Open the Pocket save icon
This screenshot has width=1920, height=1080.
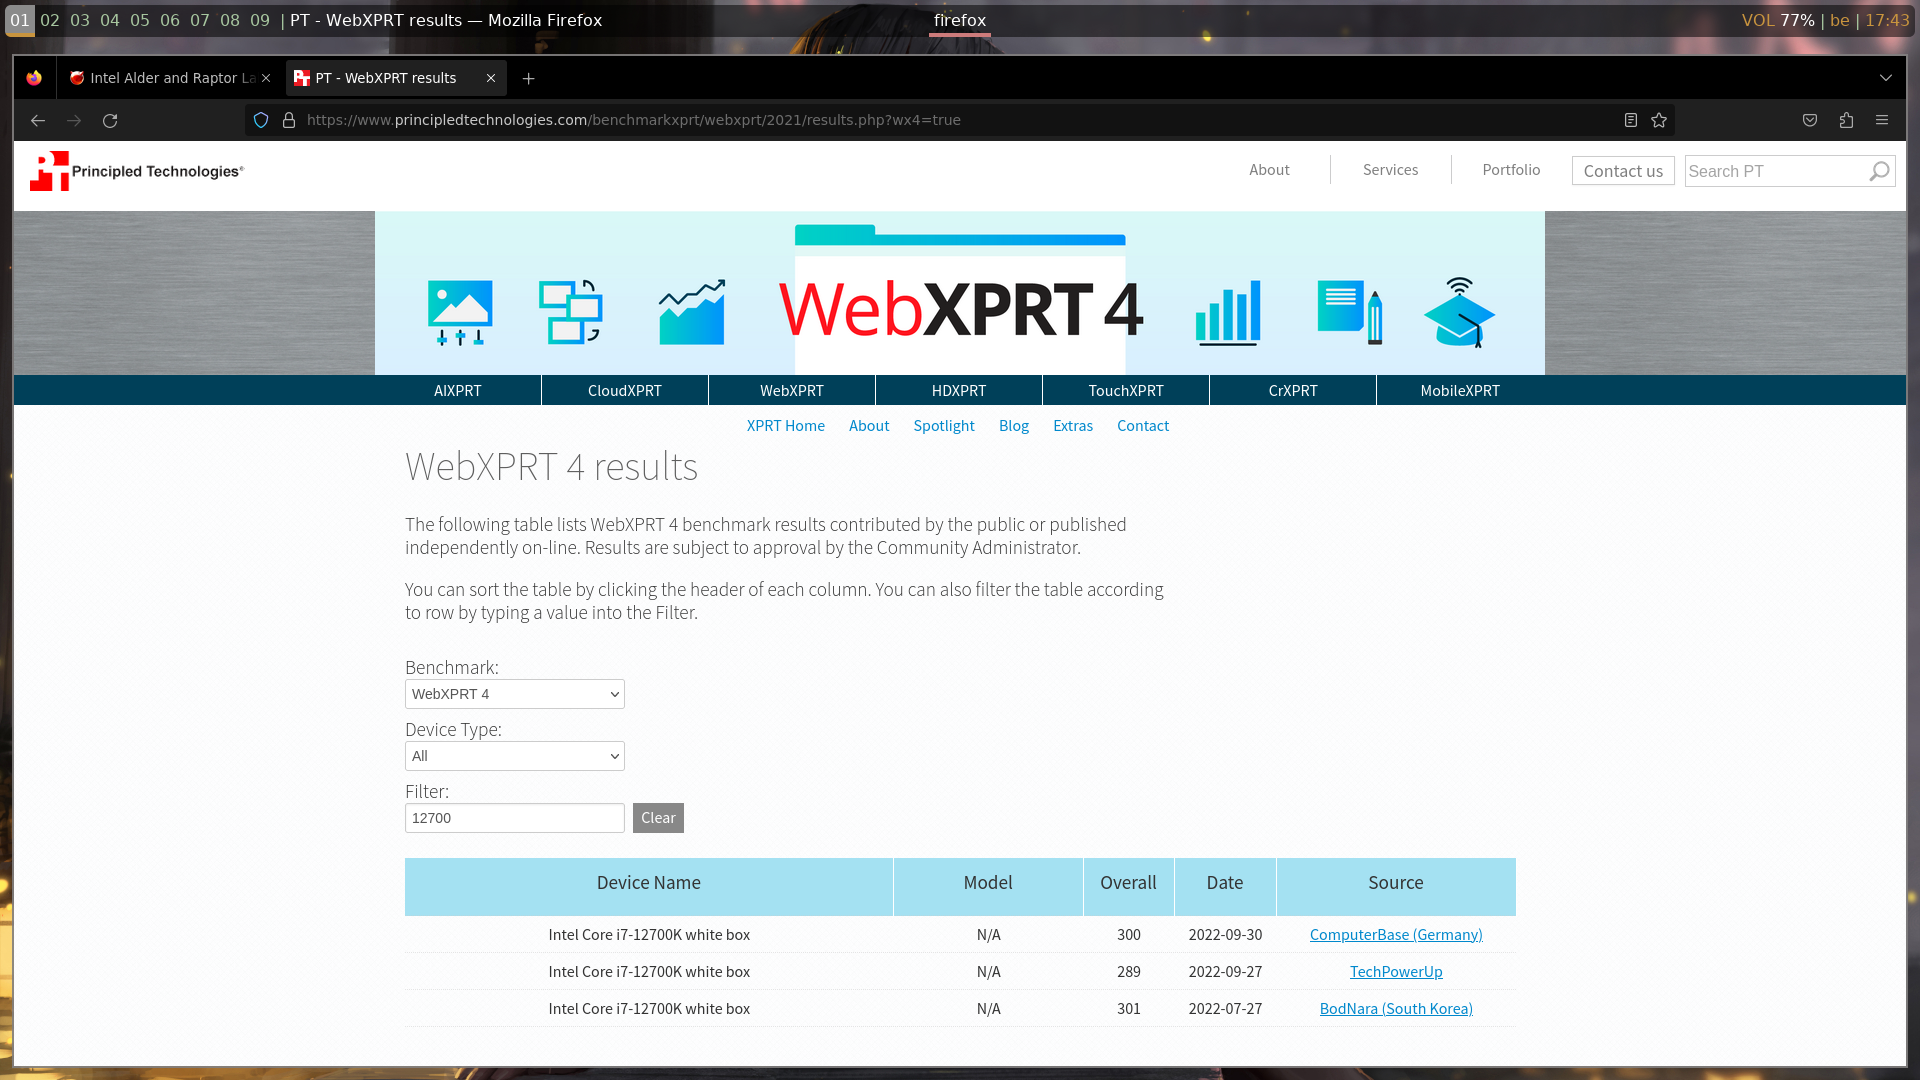(x=1810, y=120)
